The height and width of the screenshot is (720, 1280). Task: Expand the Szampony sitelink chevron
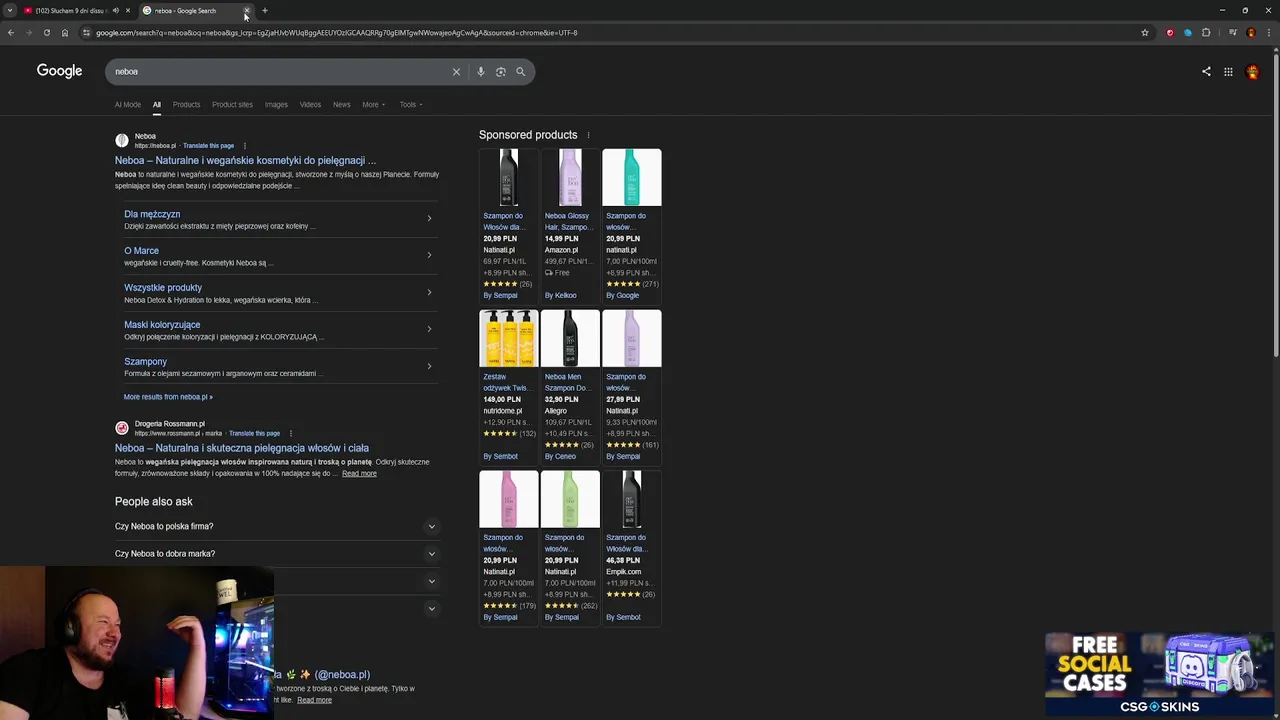[429, 366]
